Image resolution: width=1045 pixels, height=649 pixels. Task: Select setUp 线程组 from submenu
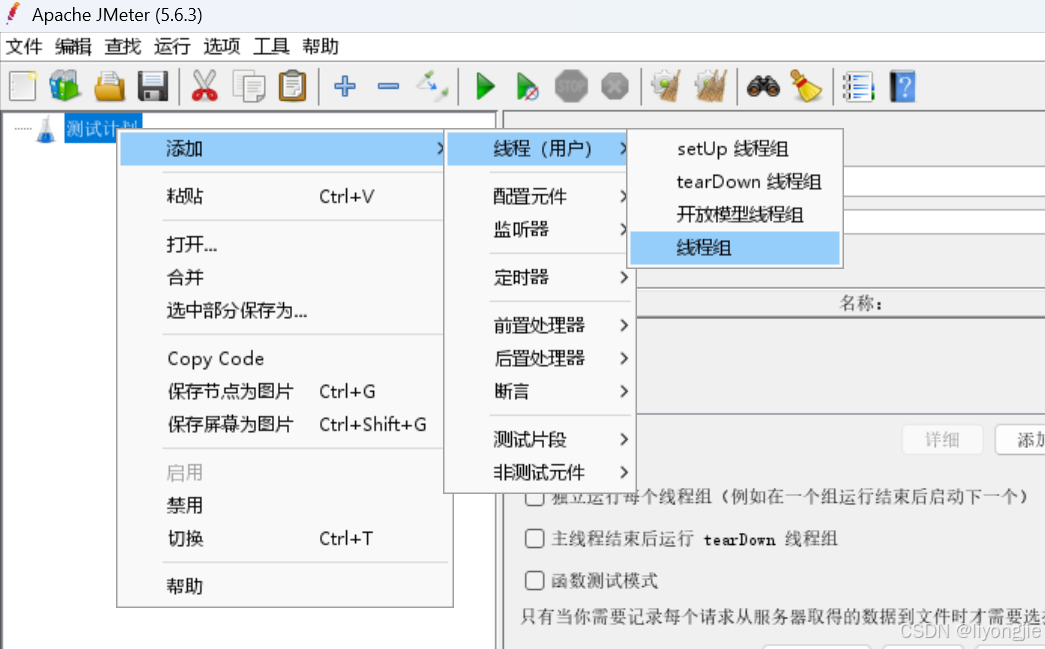tap(734, 149)
